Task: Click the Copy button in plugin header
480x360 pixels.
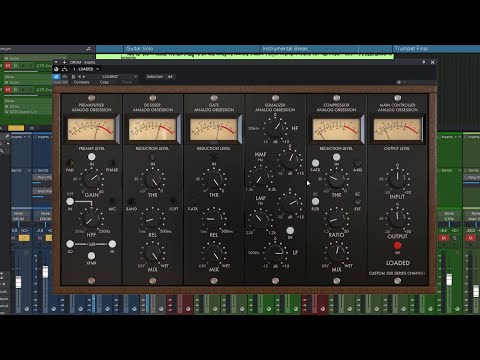Action: (x=104, y=82)
